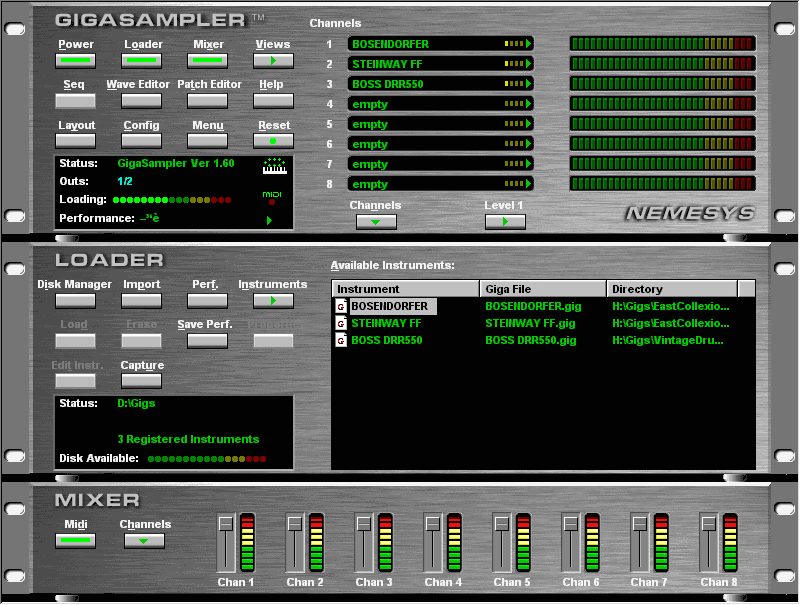Click the Help button
800x605 pixels.
tap(273, 101)
